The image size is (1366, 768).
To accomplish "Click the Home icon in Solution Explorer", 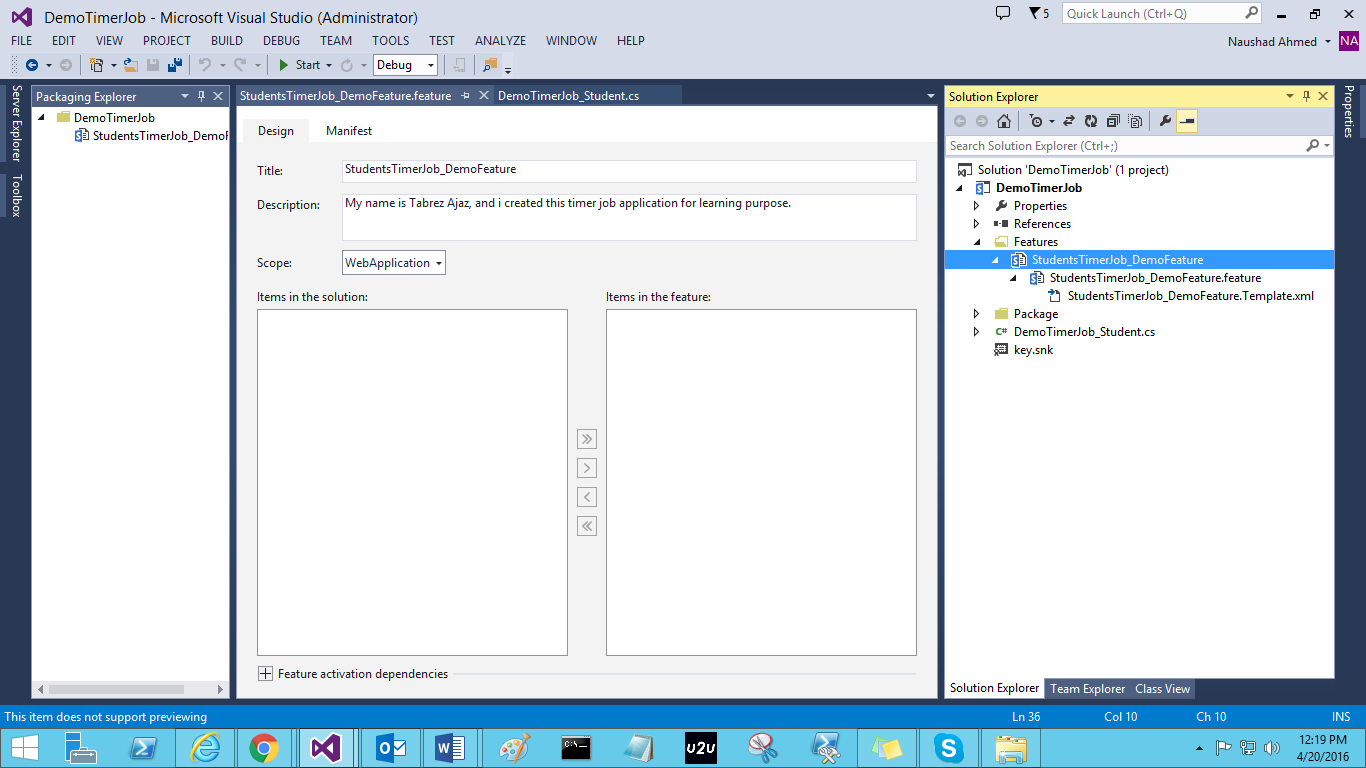I will [x=1003, y=121].
